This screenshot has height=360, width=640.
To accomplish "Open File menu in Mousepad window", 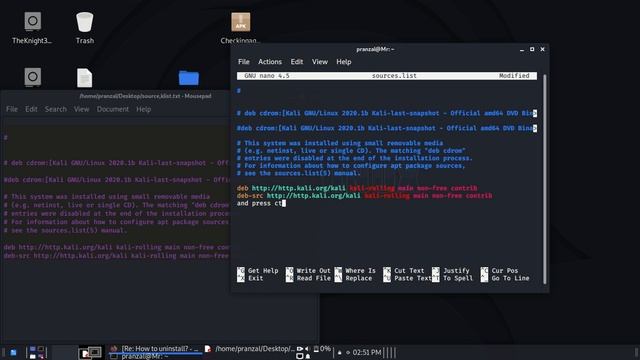I will (x=12, y=109).
